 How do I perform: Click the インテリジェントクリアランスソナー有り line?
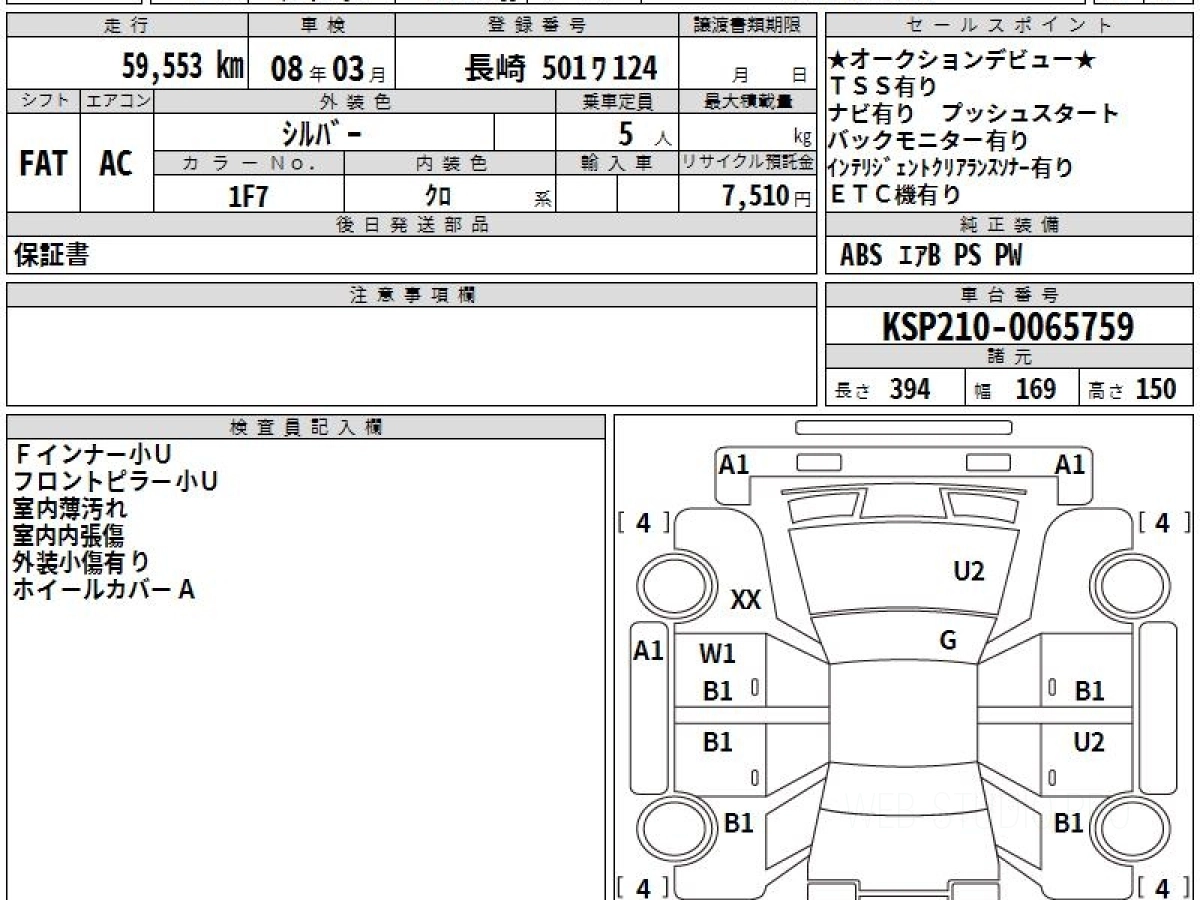[950, 167]
